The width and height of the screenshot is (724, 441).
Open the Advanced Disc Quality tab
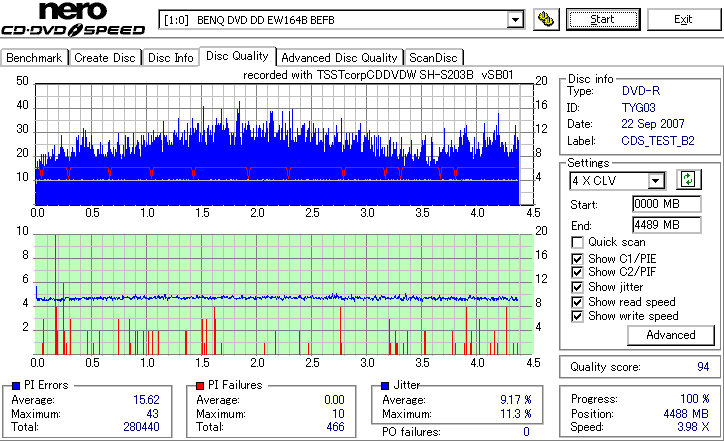point(339,58)
